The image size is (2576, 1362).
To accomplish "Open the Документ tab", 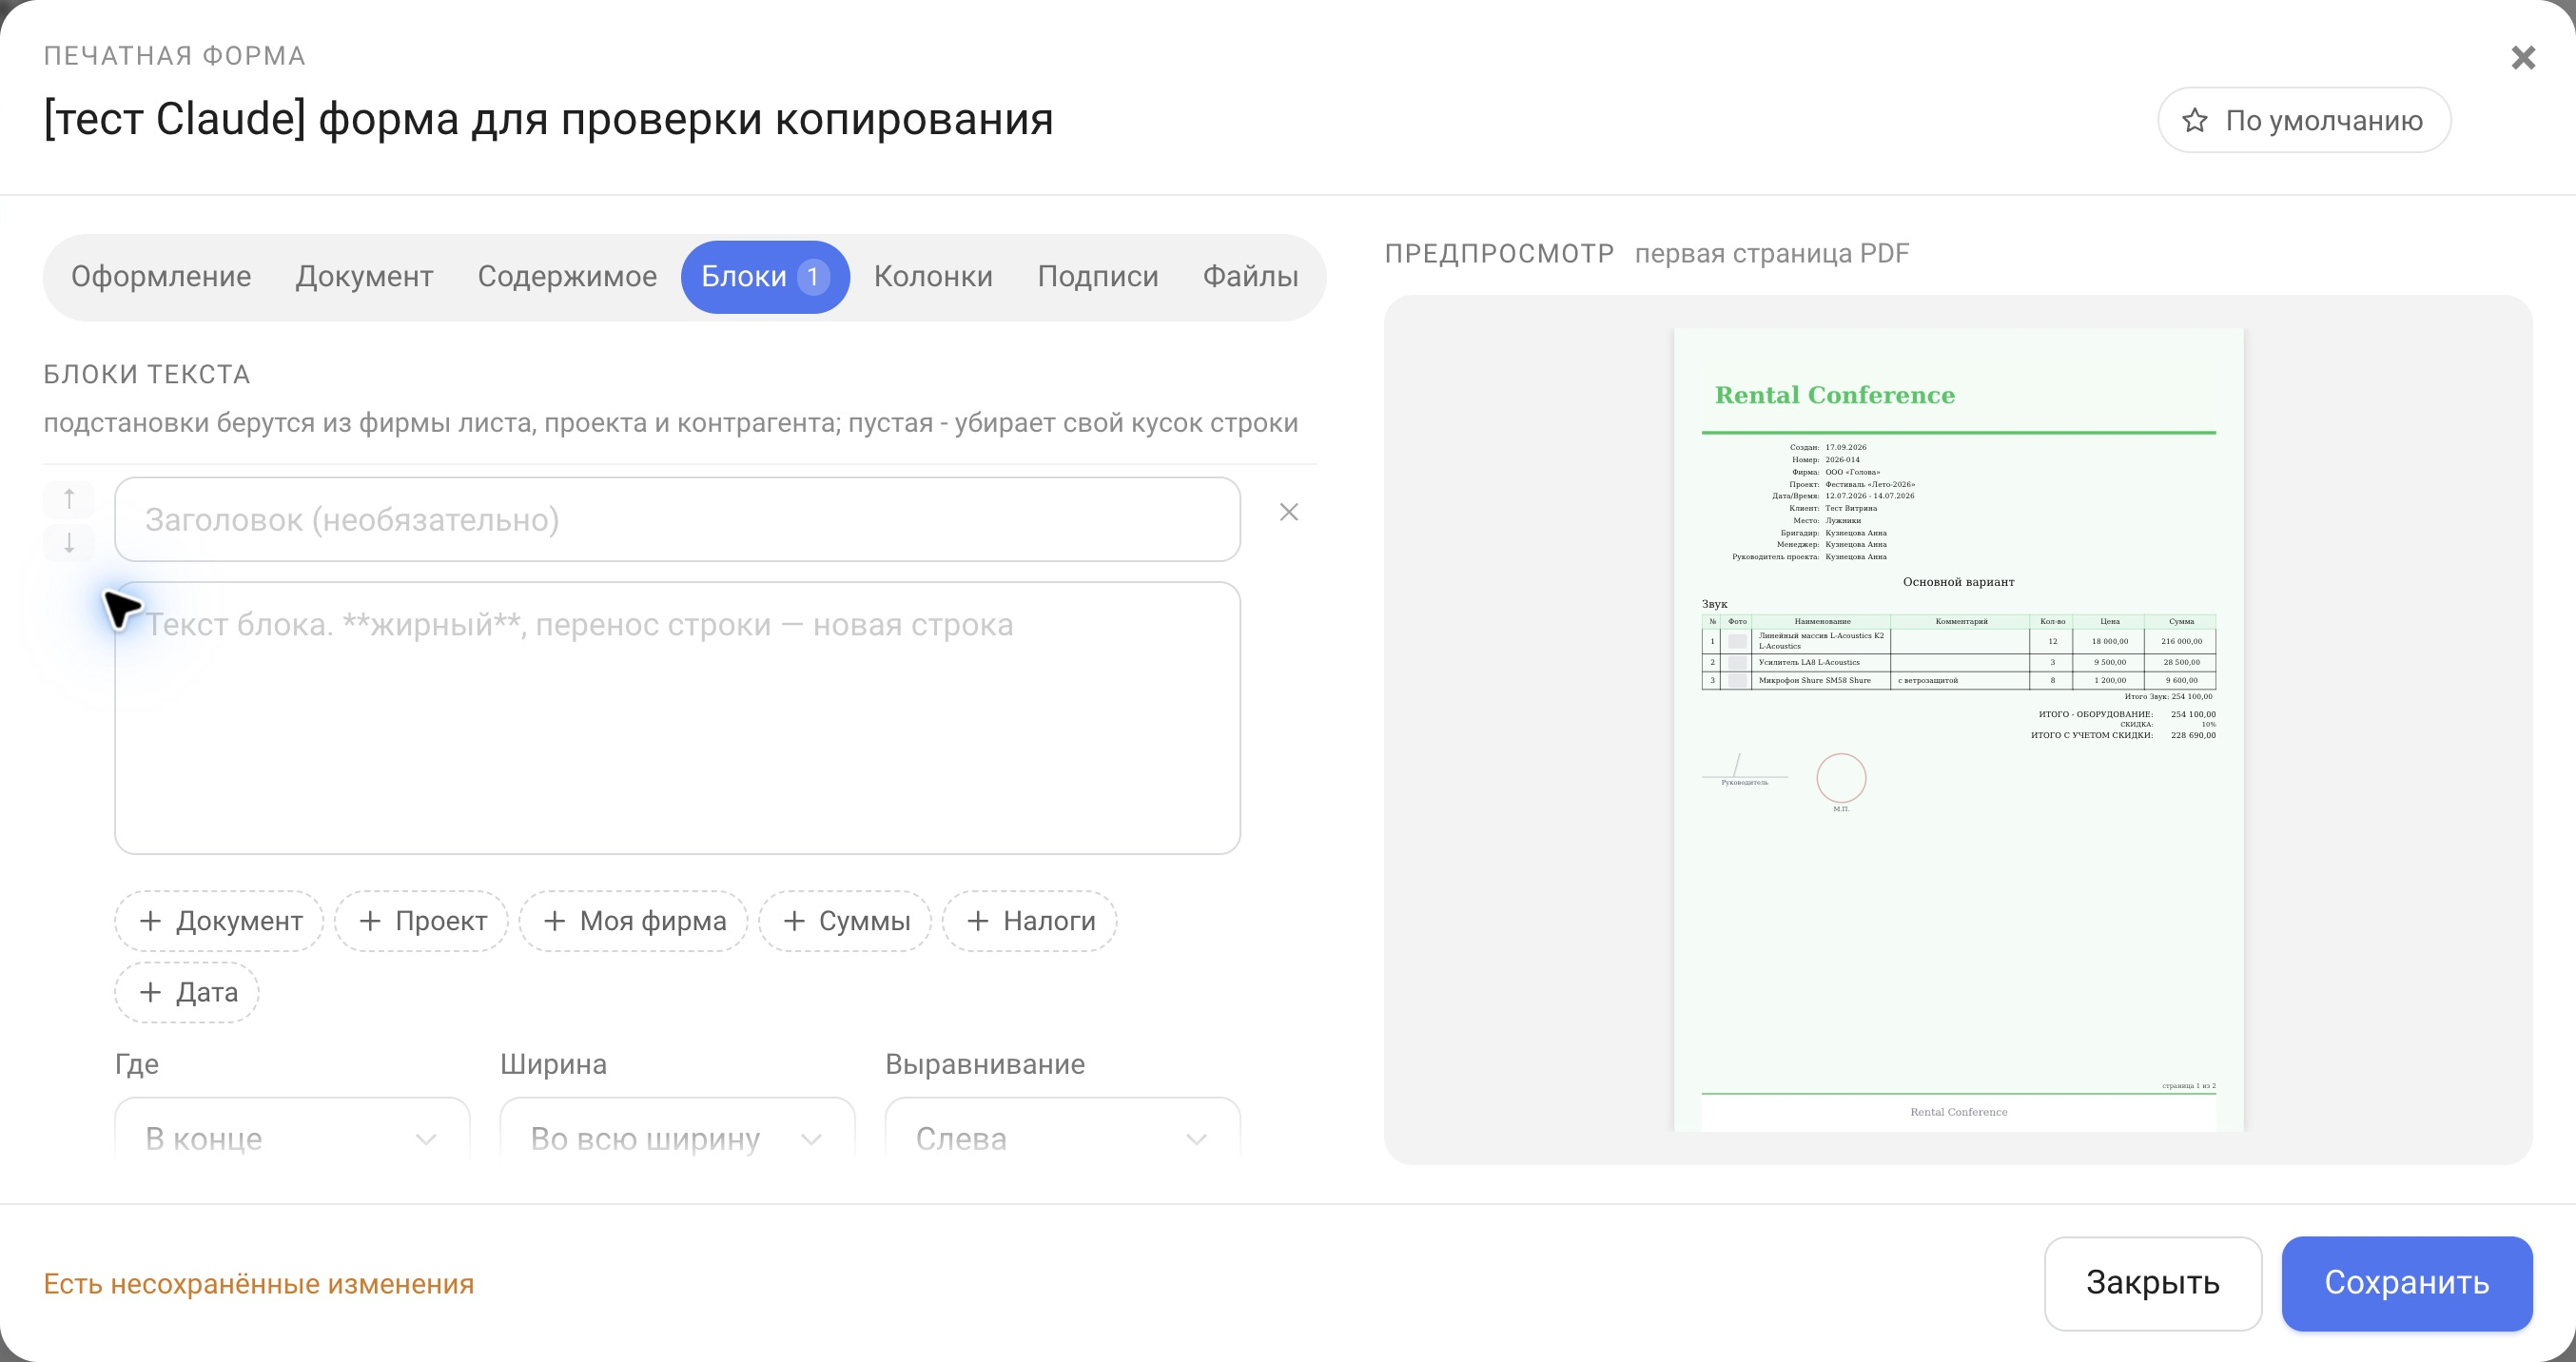I will pos(364,277).
